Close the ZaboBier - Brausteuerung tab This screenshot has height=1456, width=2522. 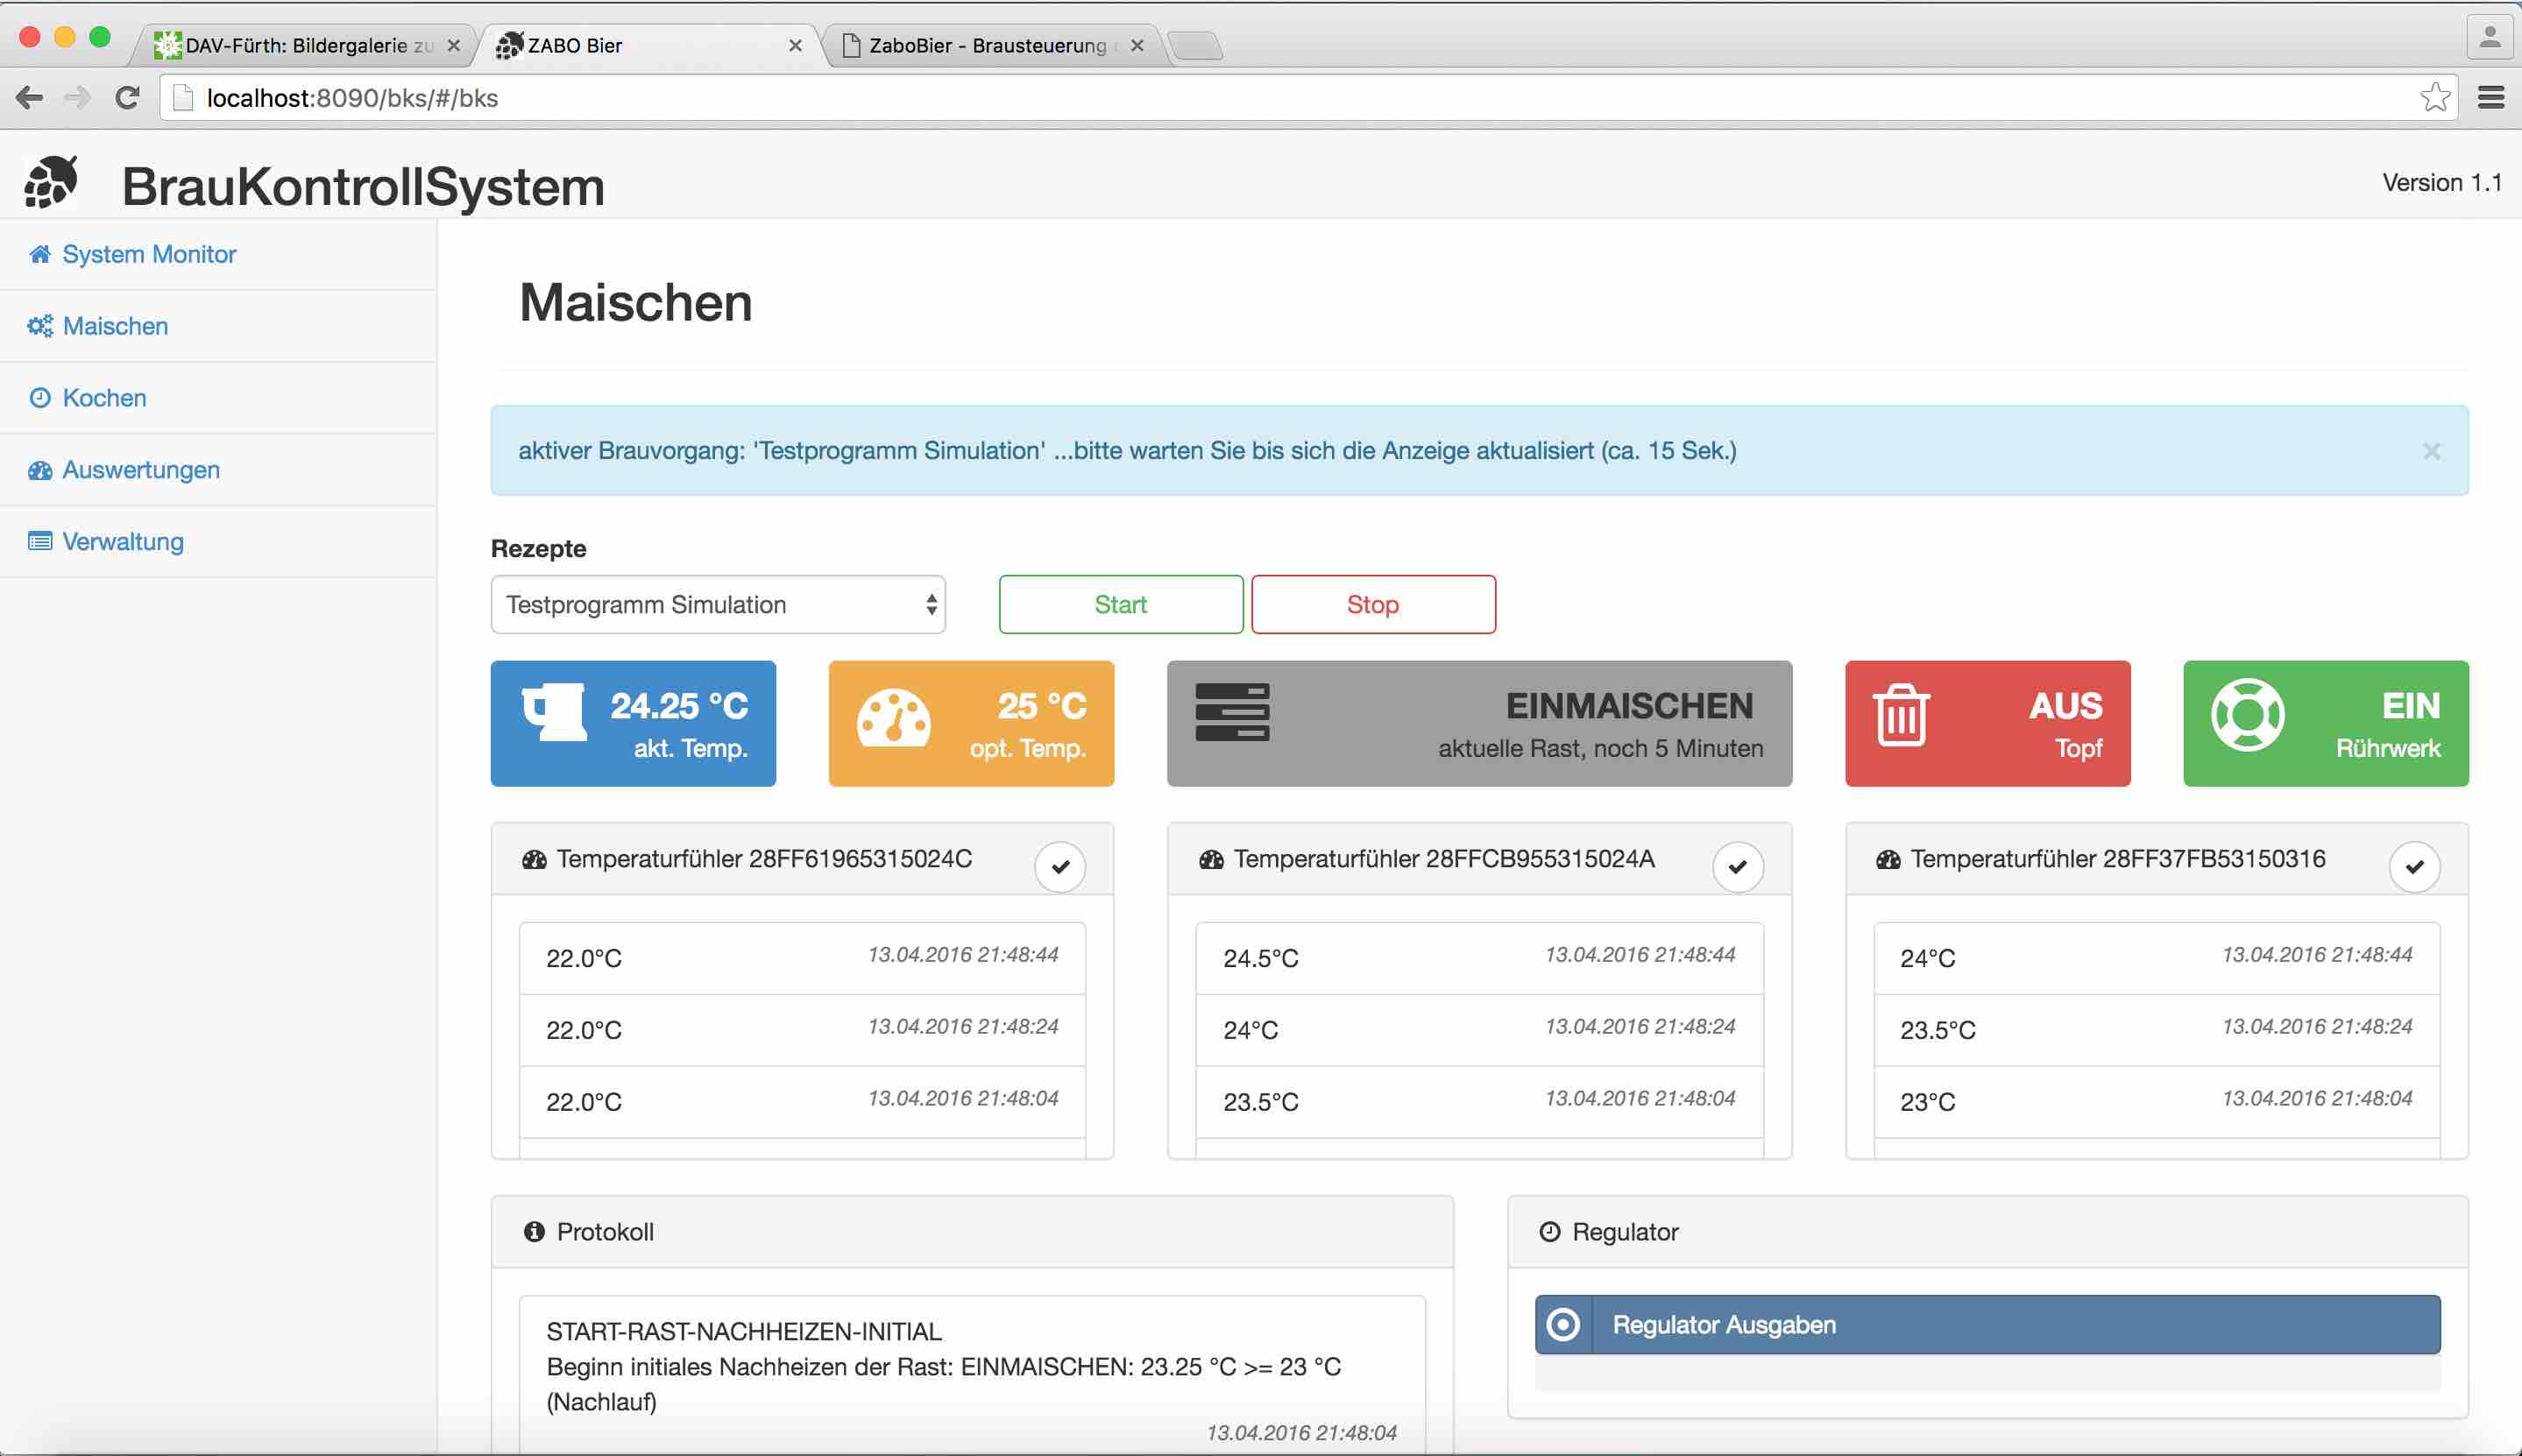1137,46
